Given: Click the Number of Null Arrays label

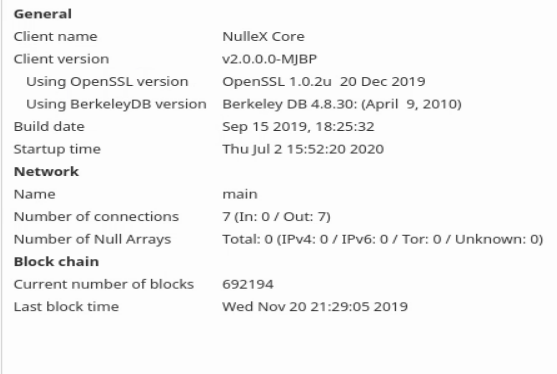Looking at the screenshot, I should [x=92, y=239].
